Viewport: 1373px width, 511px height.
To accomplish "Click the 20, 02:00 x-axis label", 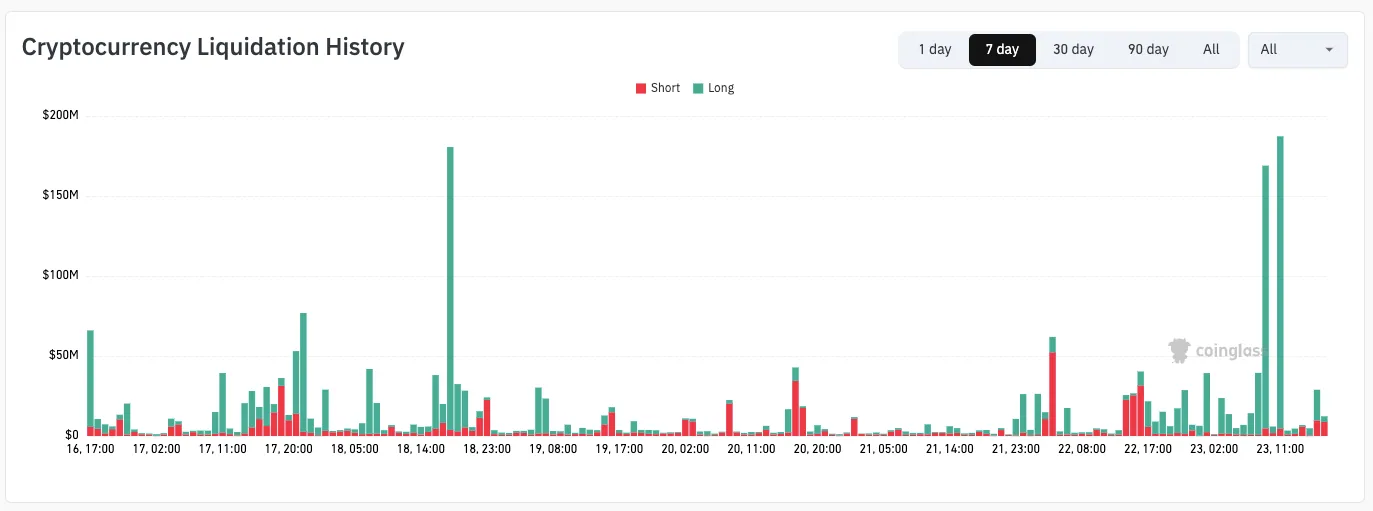I will tap(685, 450).
